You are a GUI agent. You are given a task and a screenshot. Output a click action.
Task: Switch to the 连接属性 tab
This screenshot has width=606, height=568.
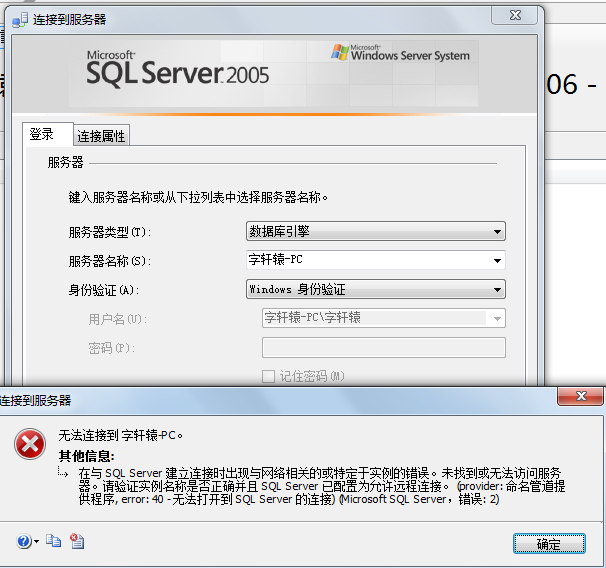click(101, 136)
